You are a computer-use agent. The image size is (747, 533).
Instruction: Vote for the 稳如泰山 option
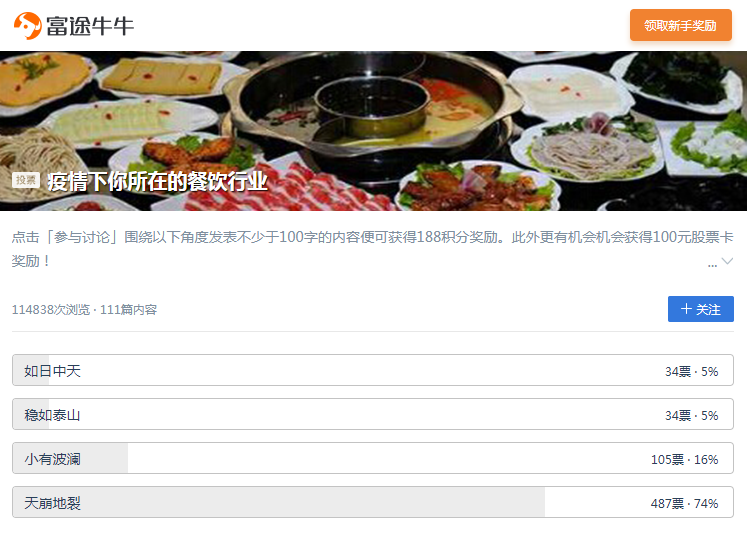click(x=373, y=414)
